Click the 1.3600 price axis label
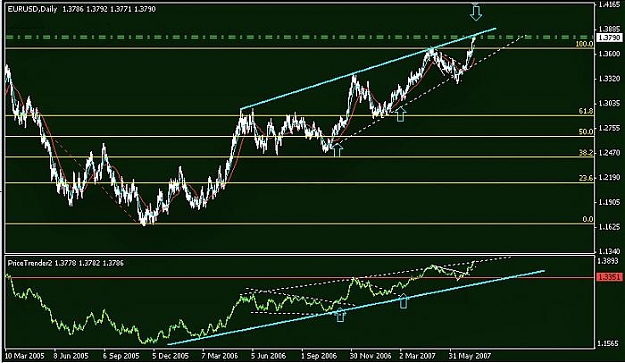 (x=609, y=54)
